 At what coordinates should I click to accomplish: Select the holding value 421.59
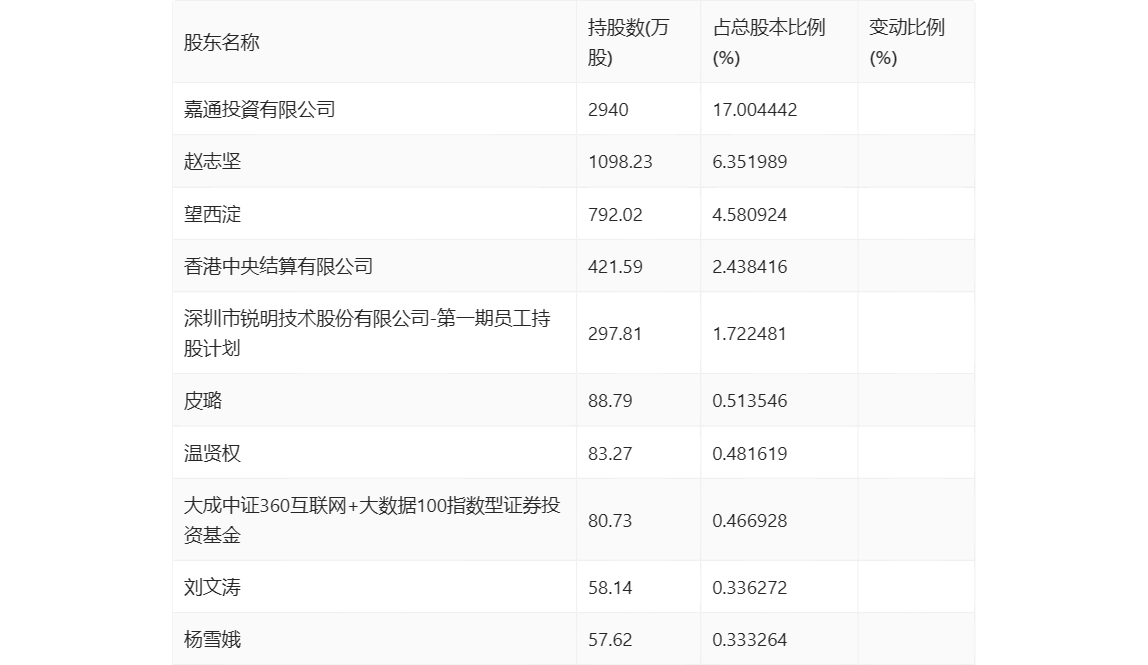(x=615, y=267)
